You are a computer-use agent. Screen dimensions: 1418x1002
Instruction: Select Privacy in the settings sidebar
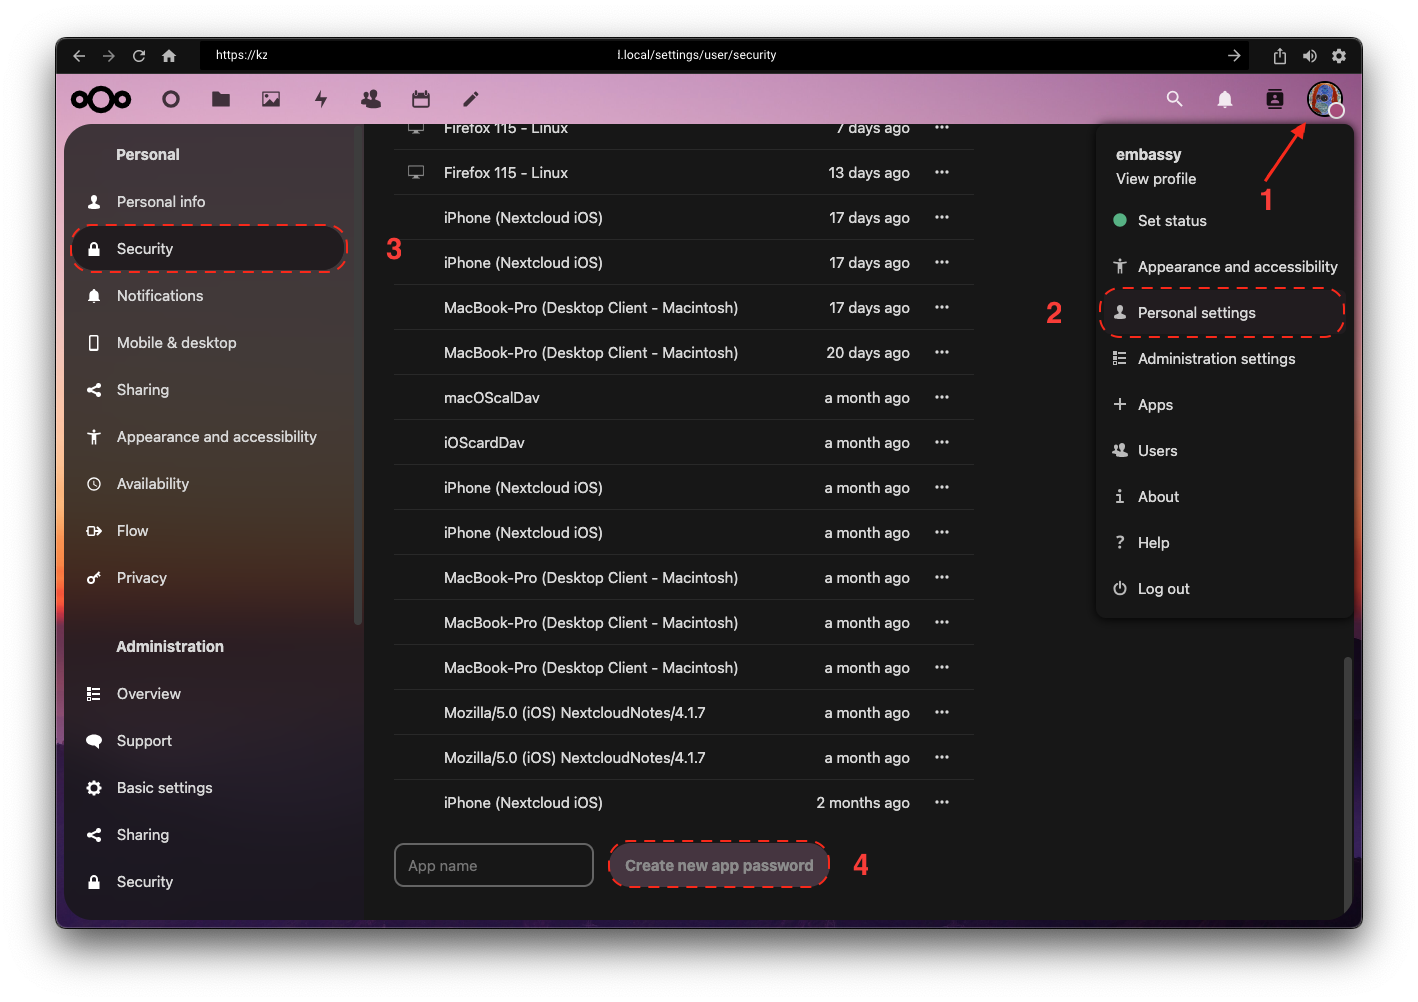coord(141,577)
